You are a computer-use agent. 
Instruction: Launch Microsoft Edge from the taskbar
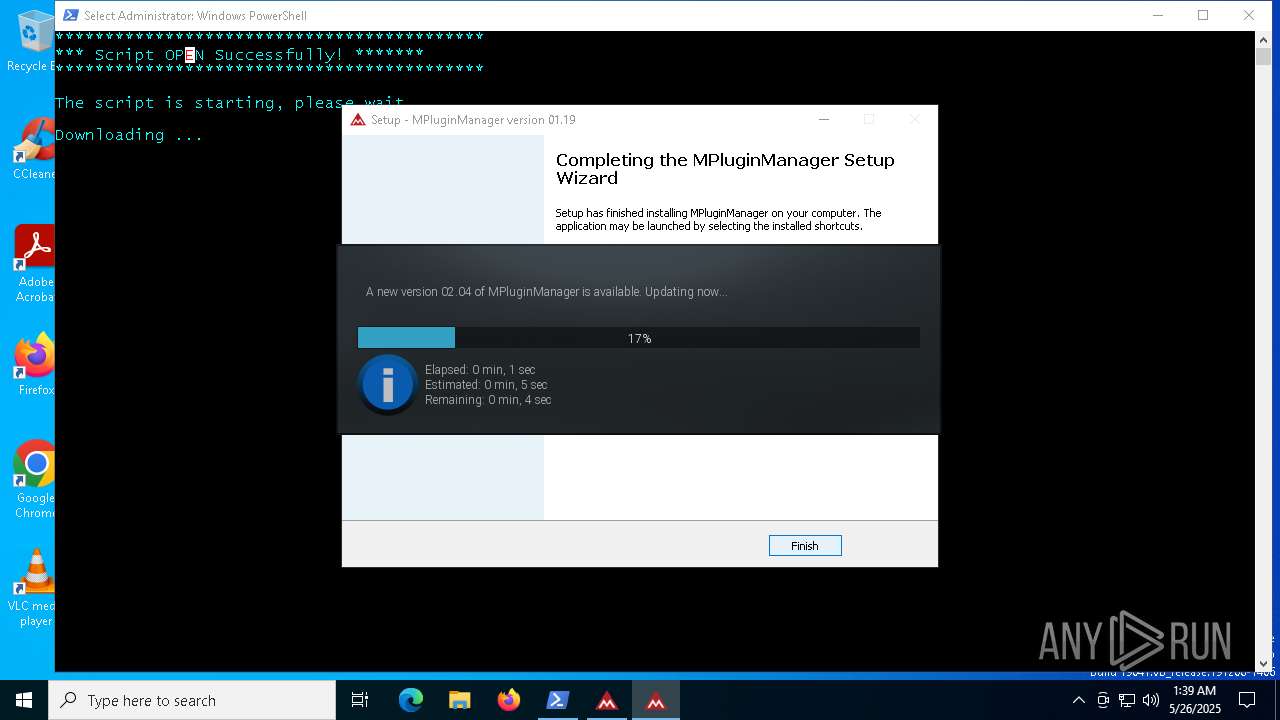point(411,700)
